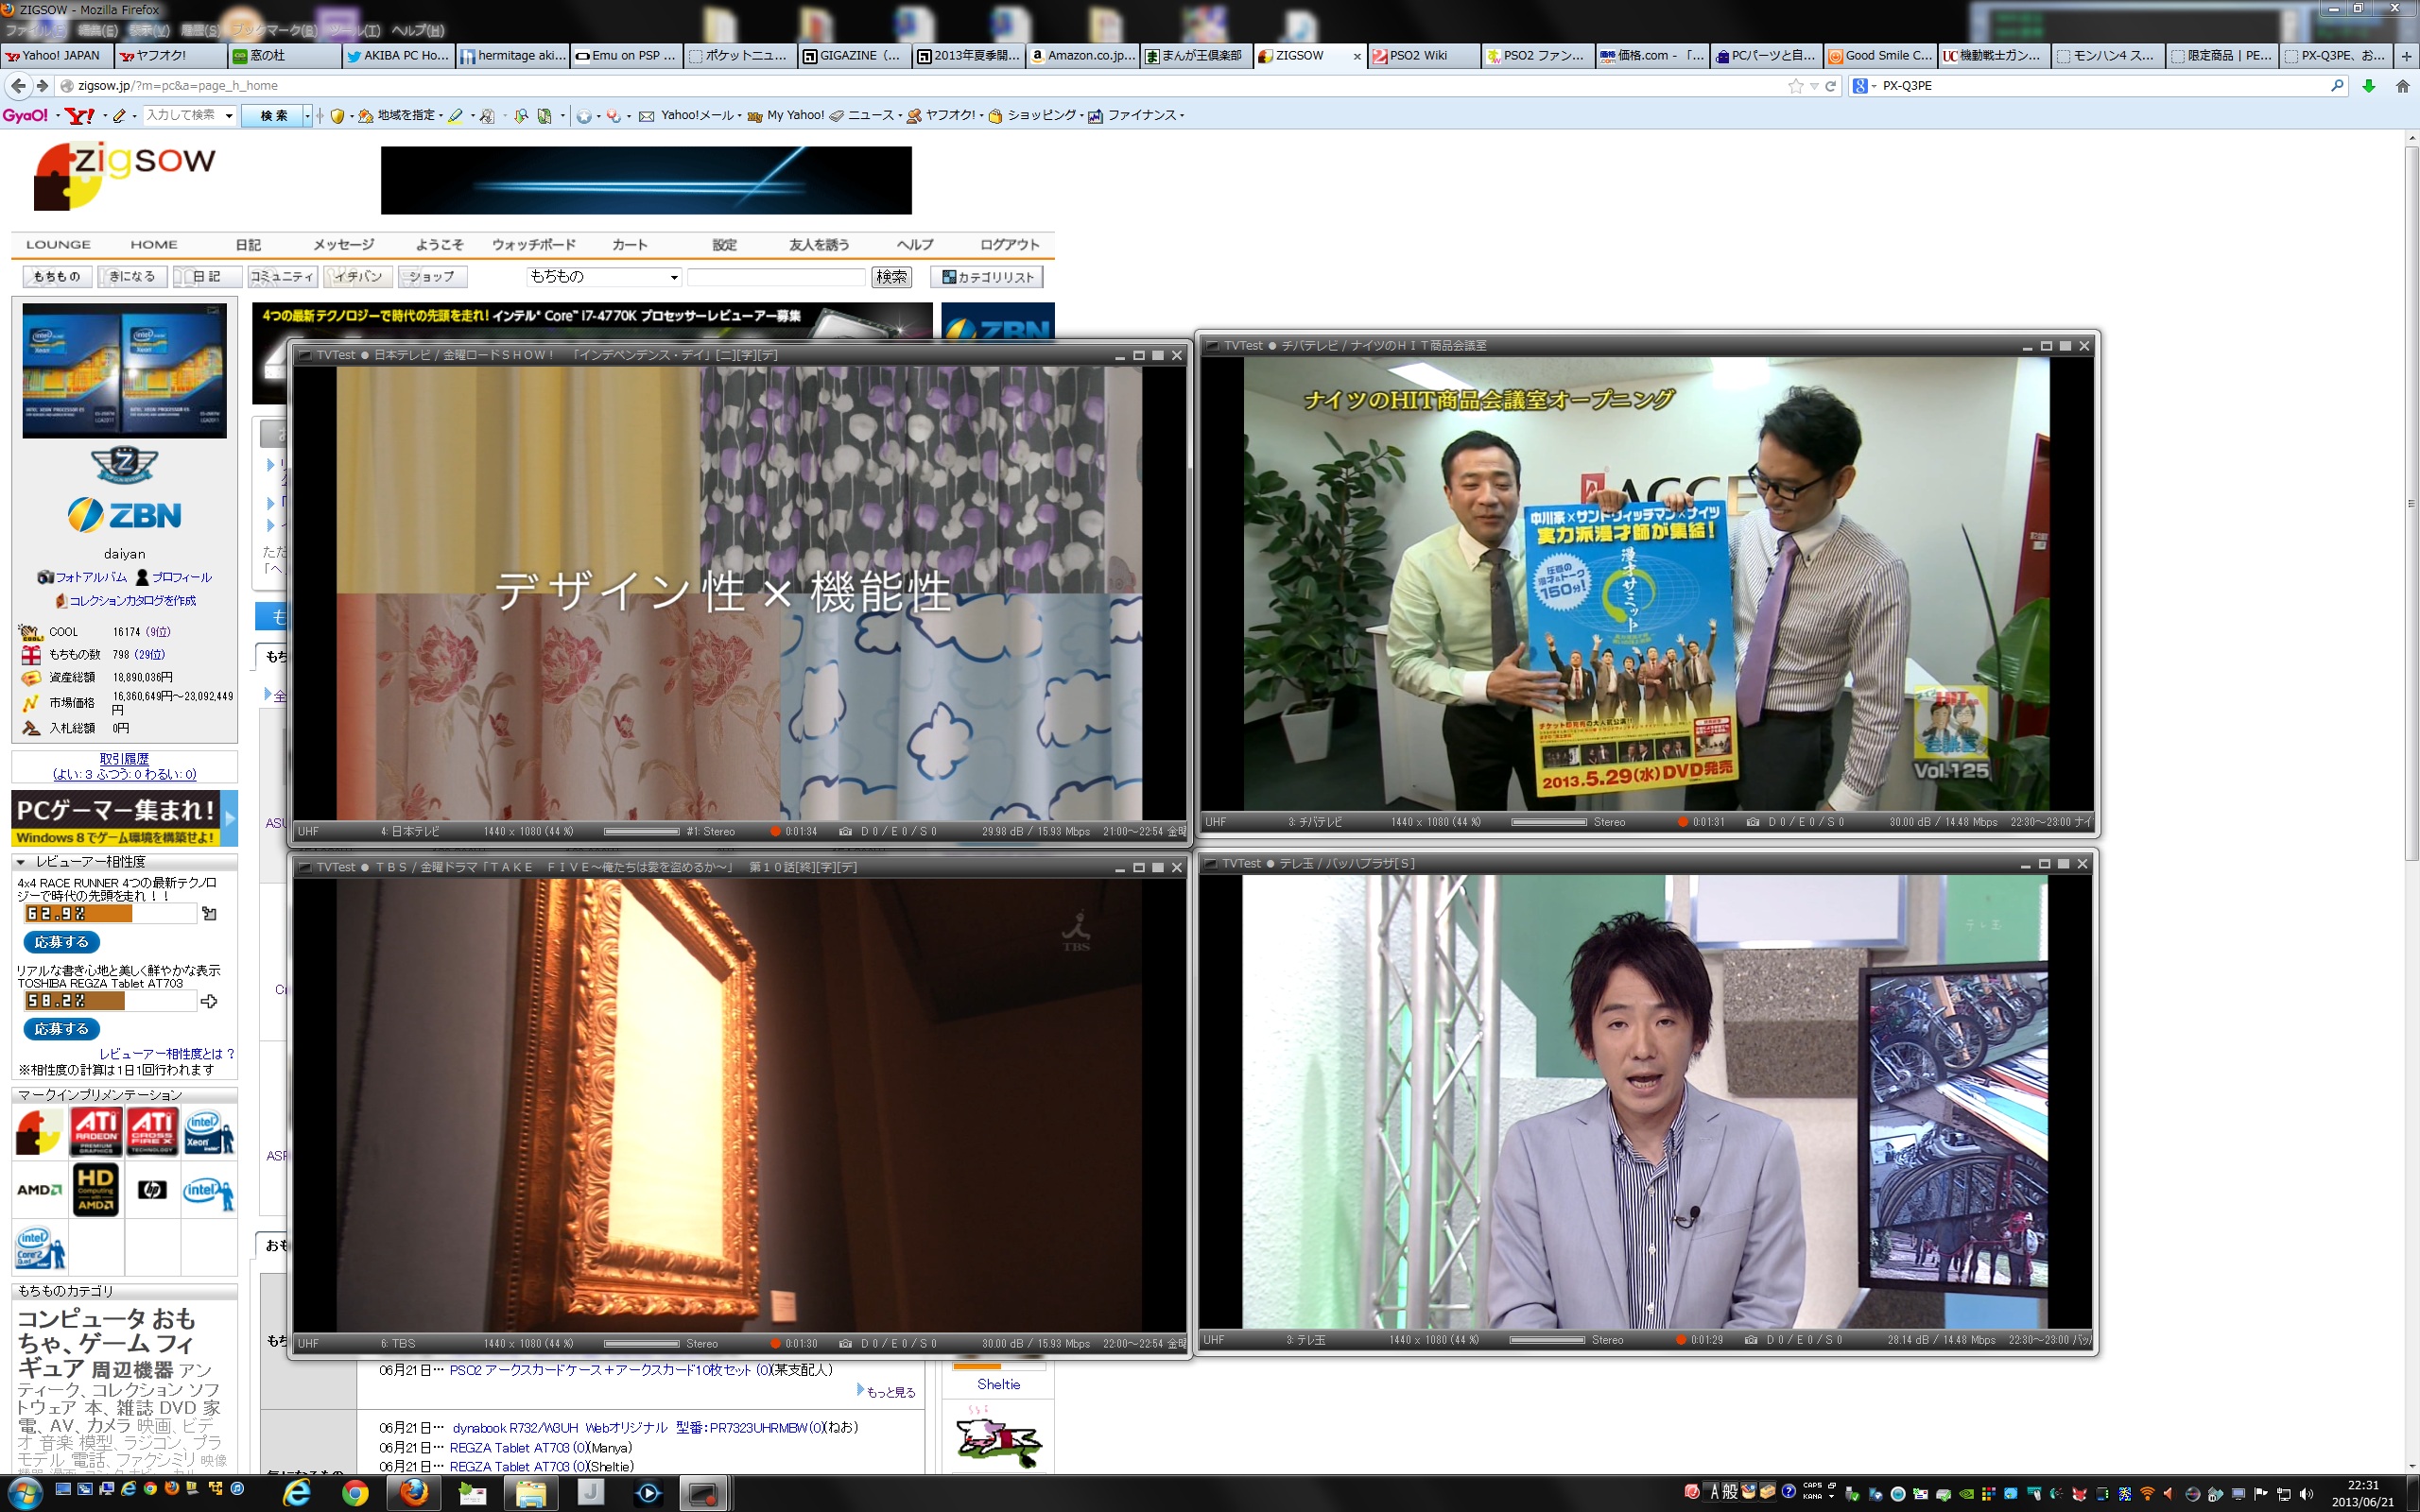The width and height of the screenshot is (2420, 1512).
Task: Collapse the レビューアー相性度 section
Action: point(21,861)
